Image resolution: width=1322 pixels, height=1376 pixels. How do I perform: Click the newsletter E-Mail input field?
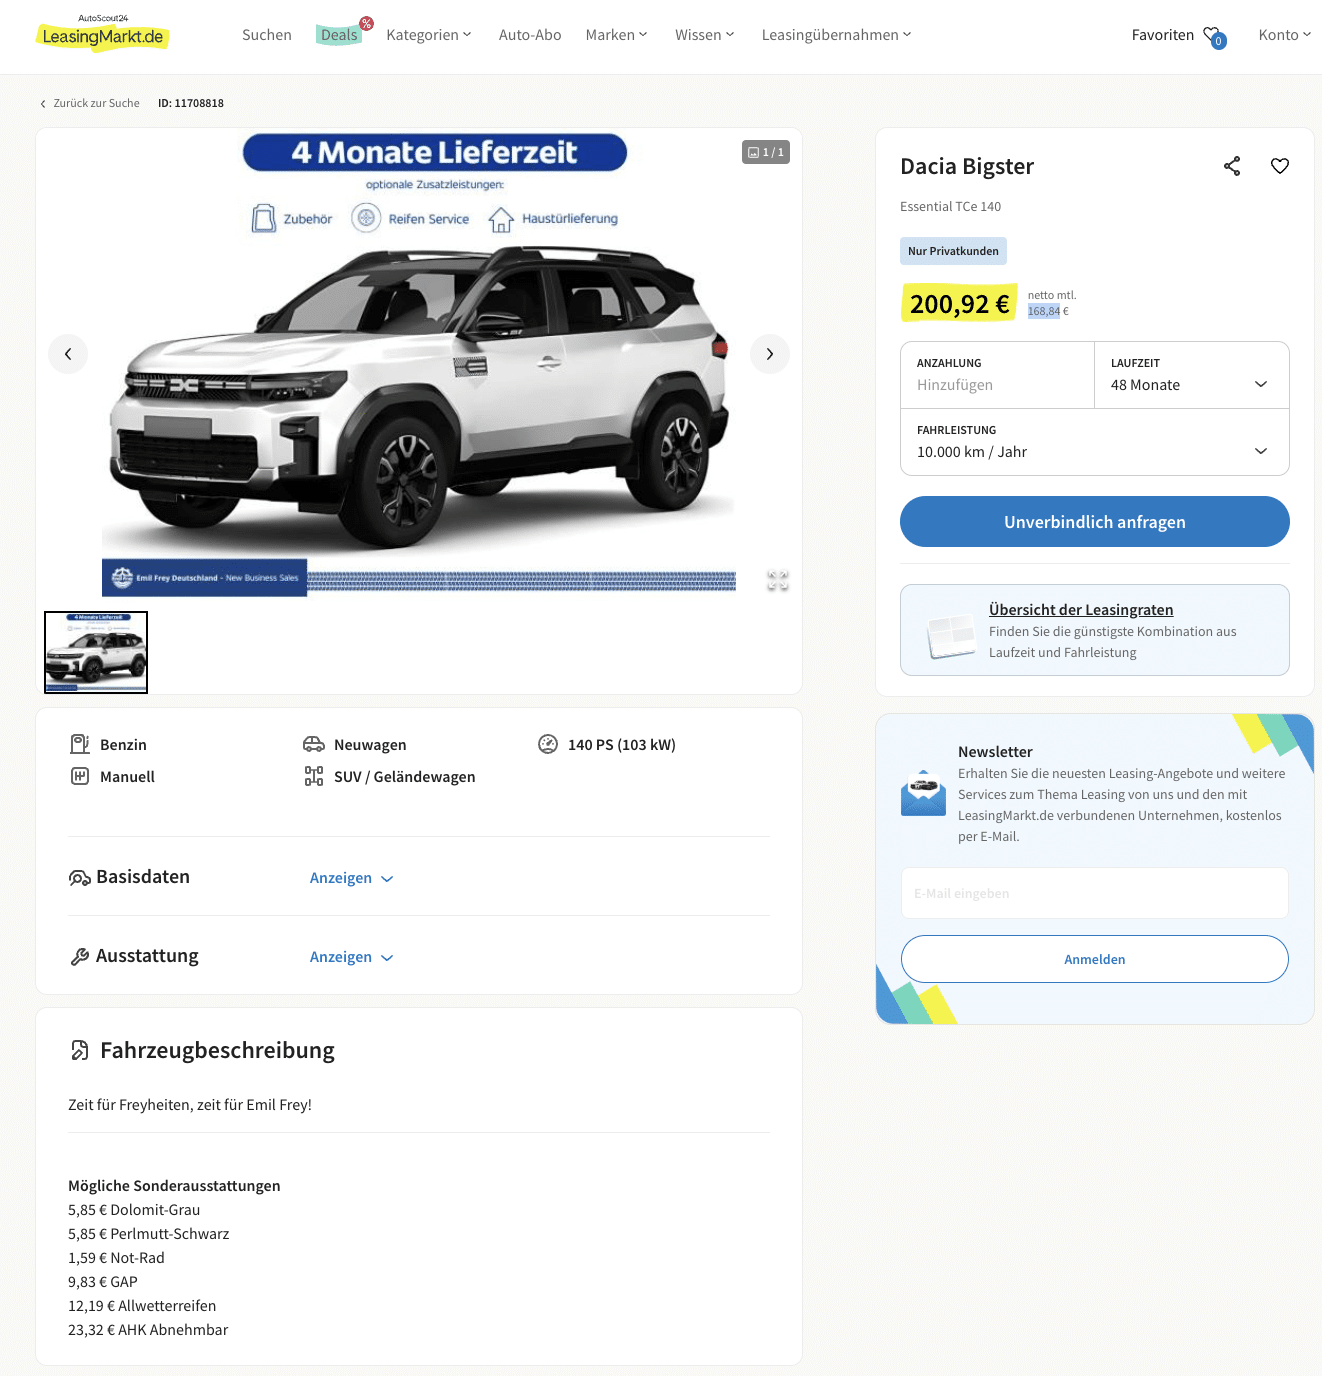click(x=1095, y=893)
